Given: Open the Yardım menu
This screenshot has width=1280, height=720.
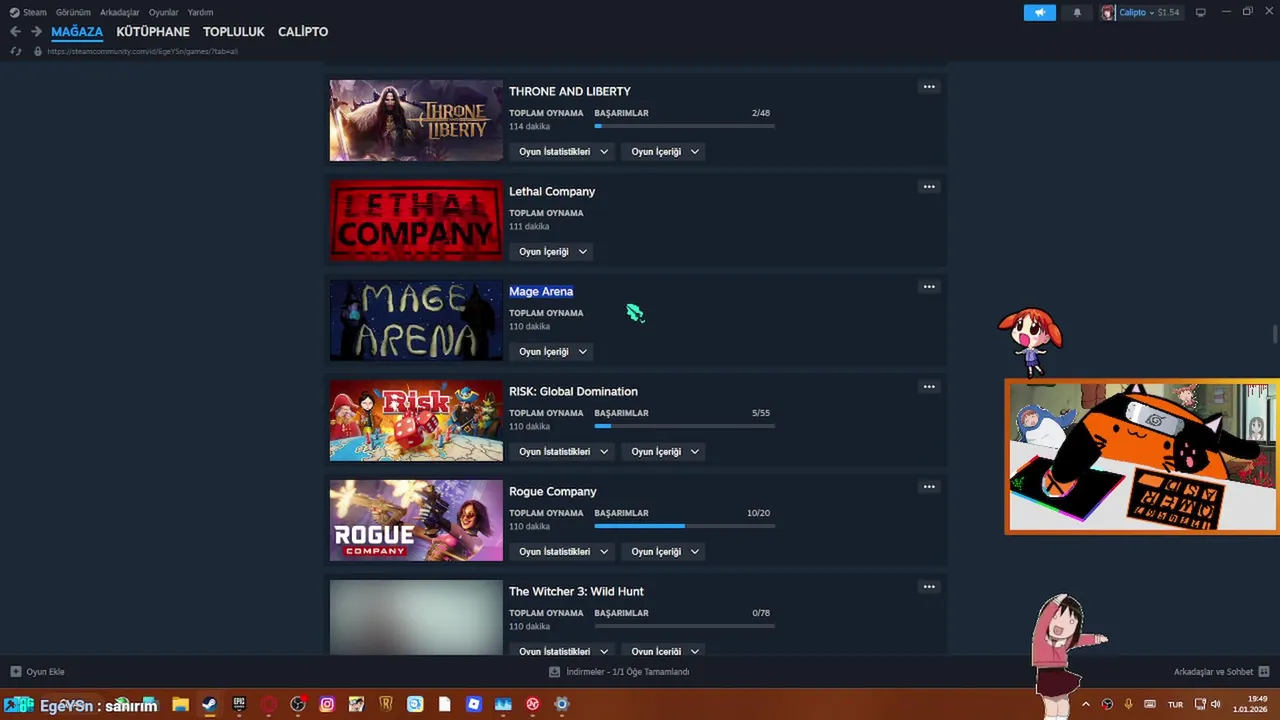Looking at the screenshot, I should [200, 12].
